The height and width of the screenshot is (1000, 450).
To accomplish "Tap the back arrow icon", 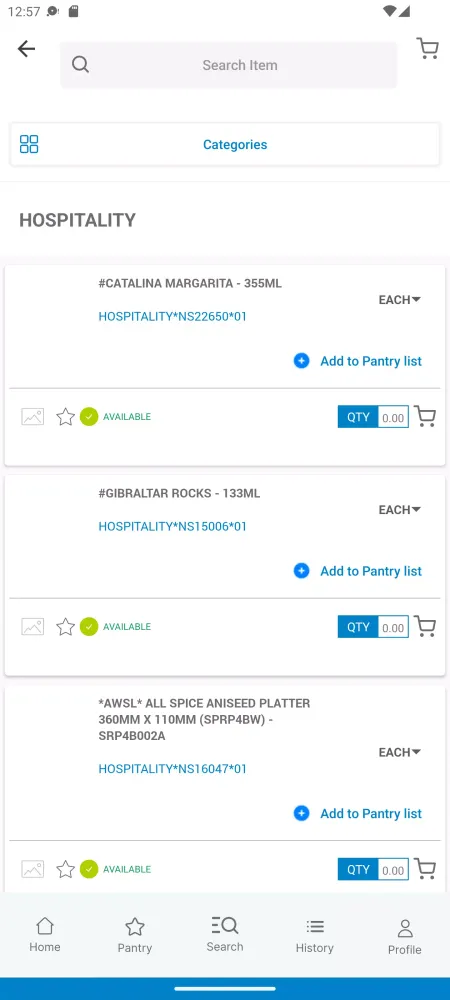I will pos(26,48).
